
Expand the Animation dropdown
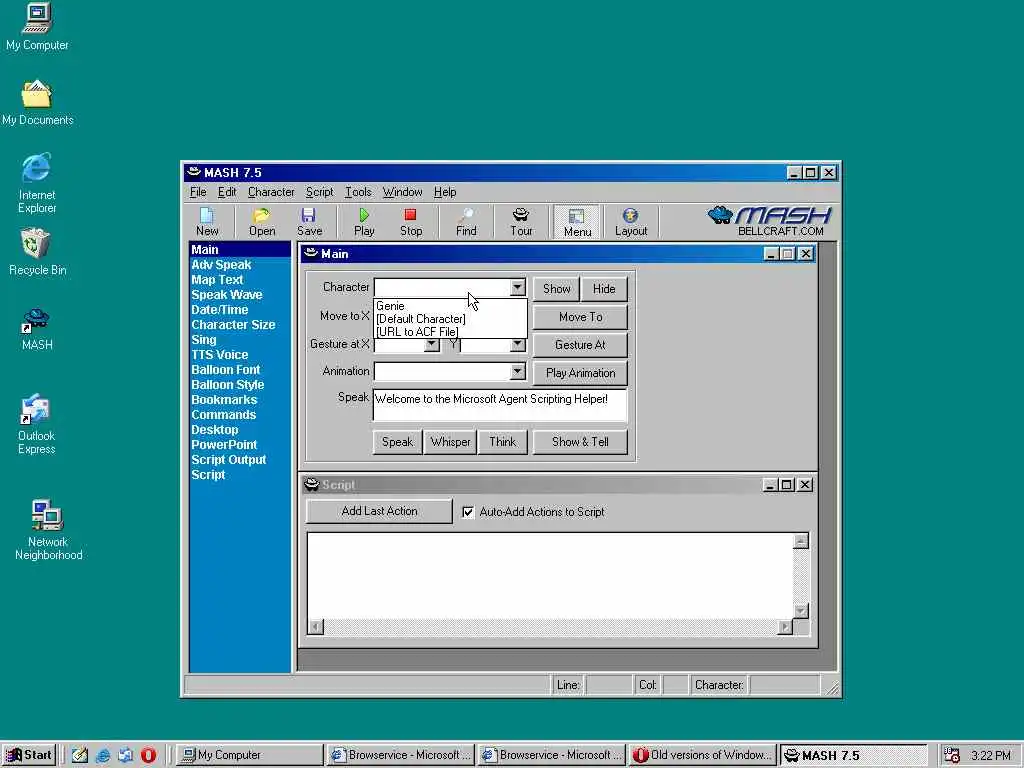[517, 372]
